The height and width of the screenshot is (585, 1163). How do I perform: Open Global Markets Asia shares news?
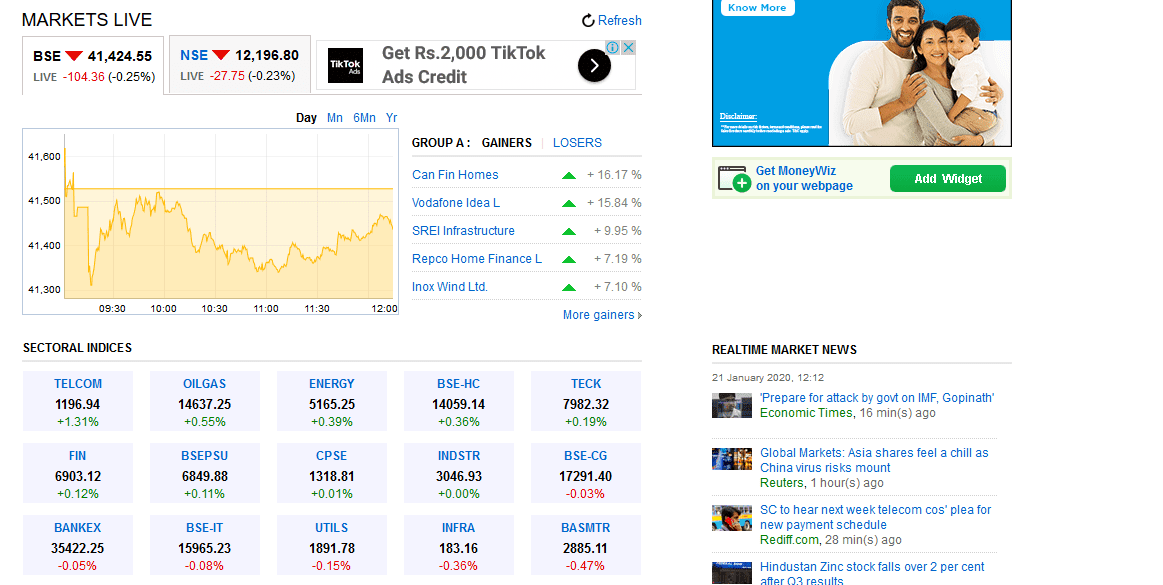point(874,460)
